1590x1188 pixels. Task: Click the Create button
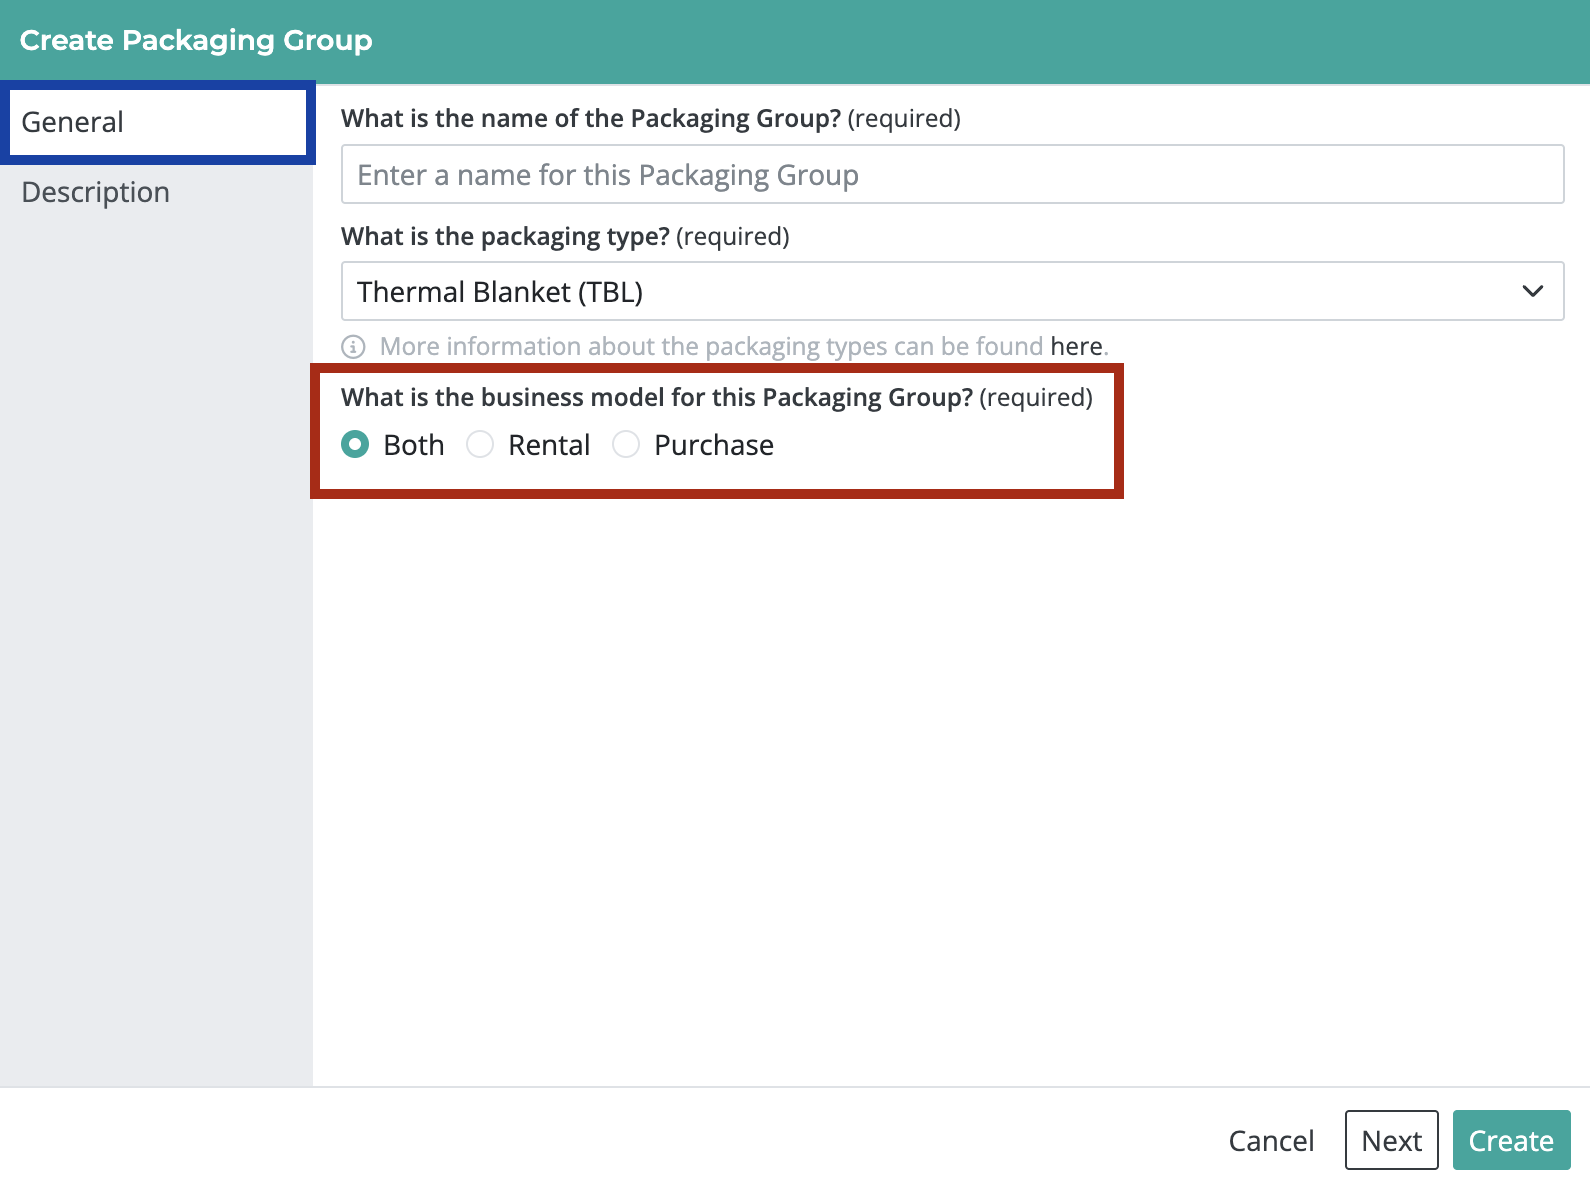tap(1511, 1140)
